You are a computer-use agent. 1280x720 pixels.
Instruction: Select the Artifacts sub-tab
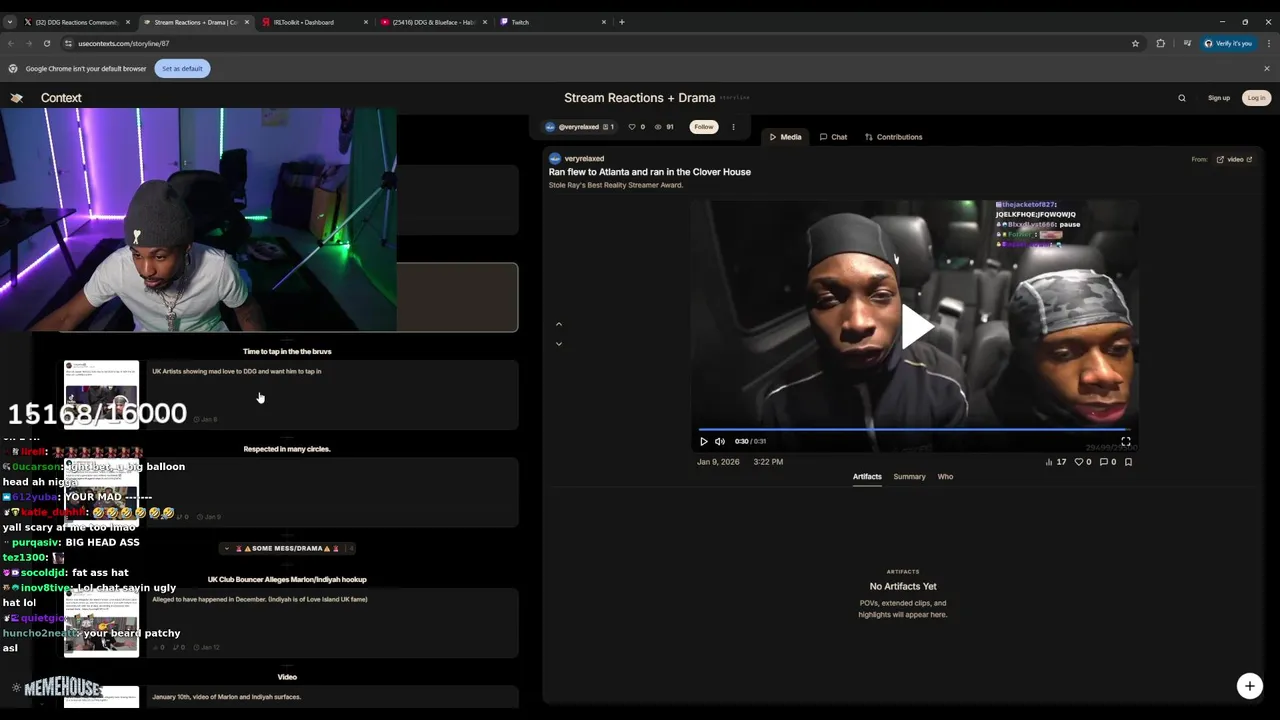click(867, 477)
